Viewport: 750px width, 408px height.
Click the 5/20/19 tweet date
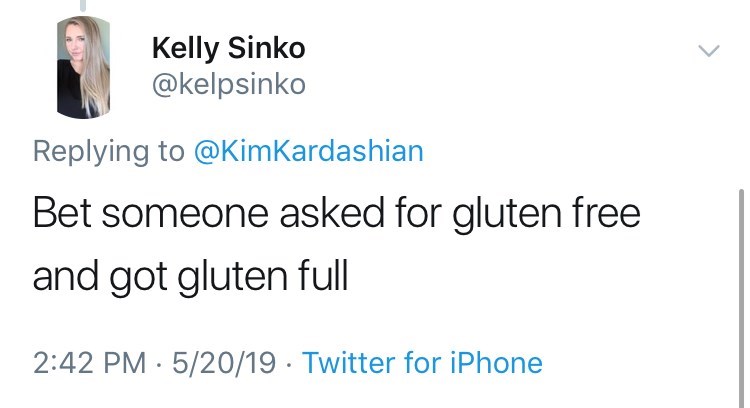(220, 361)
